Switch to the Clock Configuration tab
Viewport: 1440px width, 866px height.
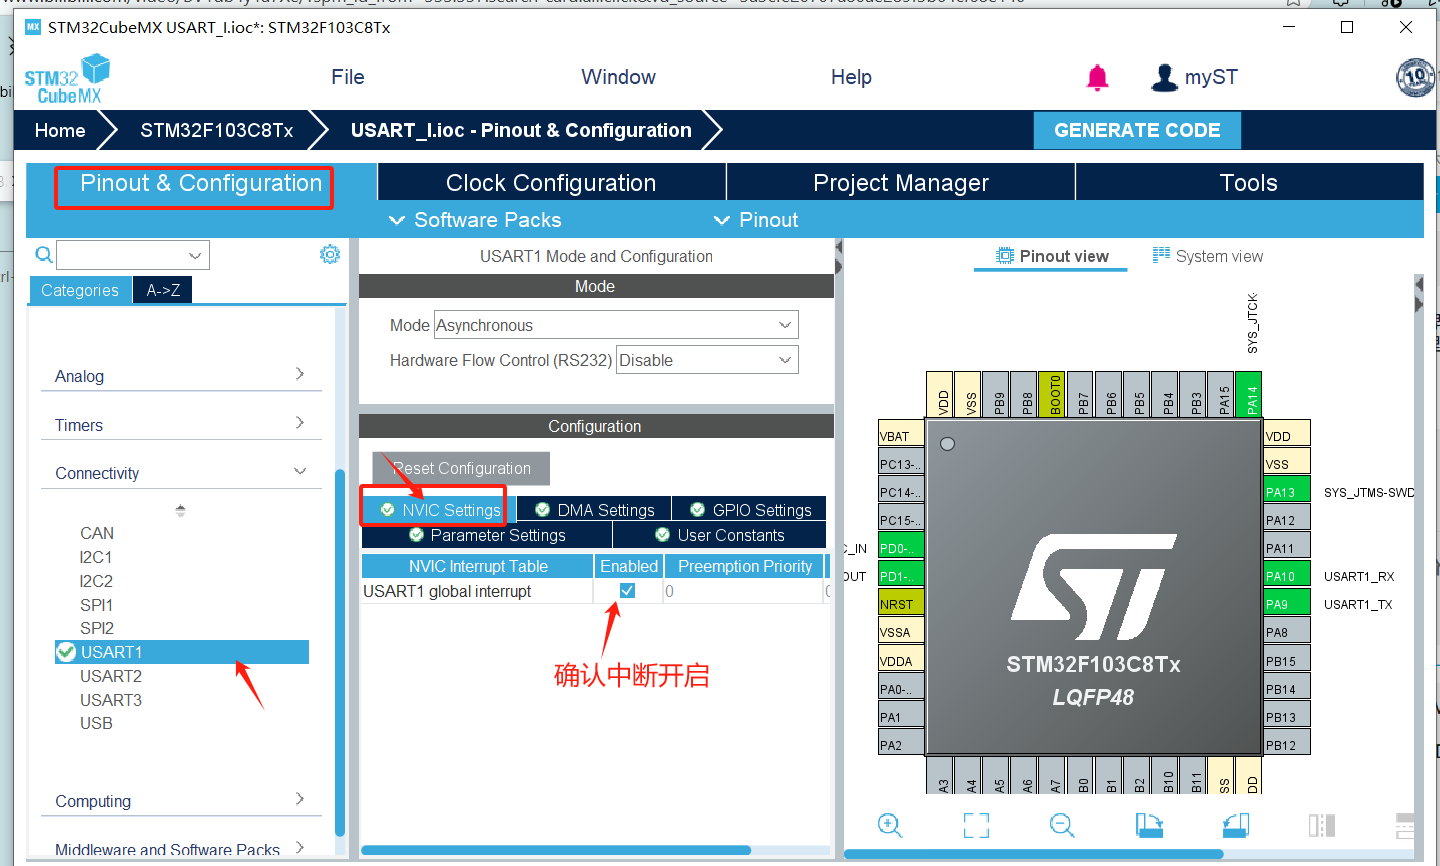click(x=551, y=183)
